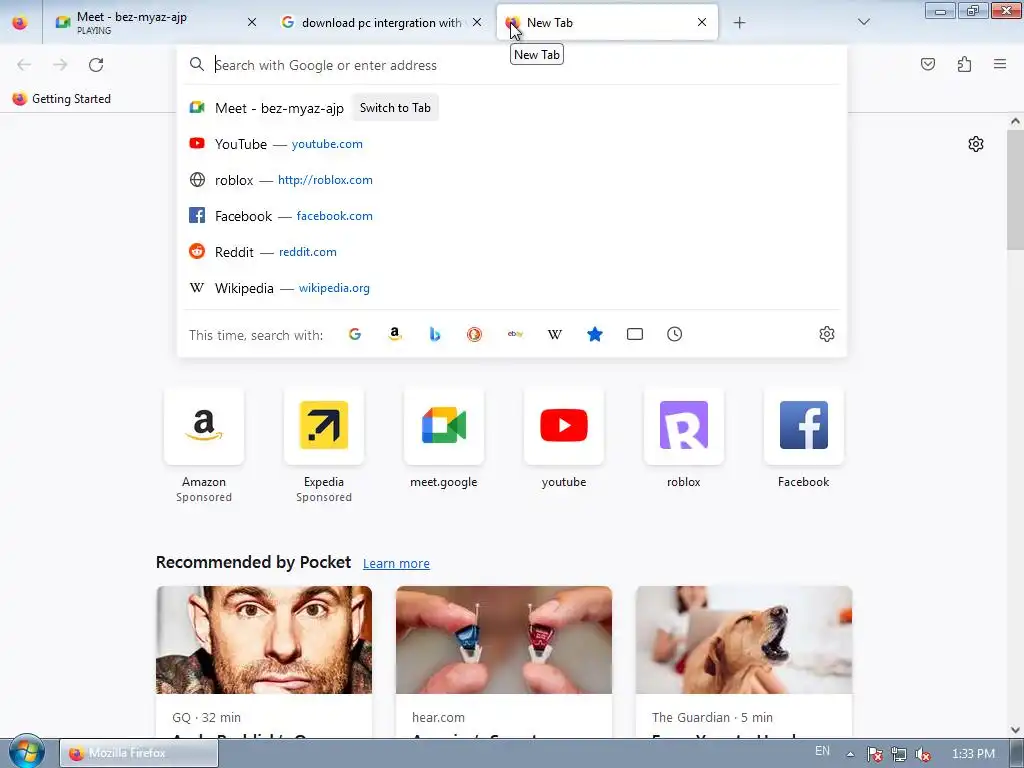Select the Facebook facebook.com suggestion
Screen dimensions: 1024x768
click(x=512, y=216)
